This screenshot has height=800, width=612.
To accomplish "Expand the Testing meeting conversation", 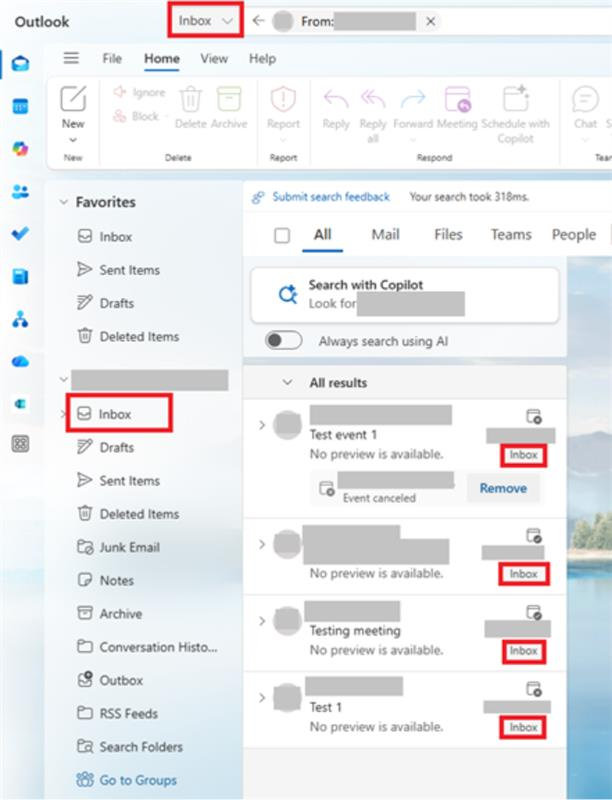I will tap(262, 621).
